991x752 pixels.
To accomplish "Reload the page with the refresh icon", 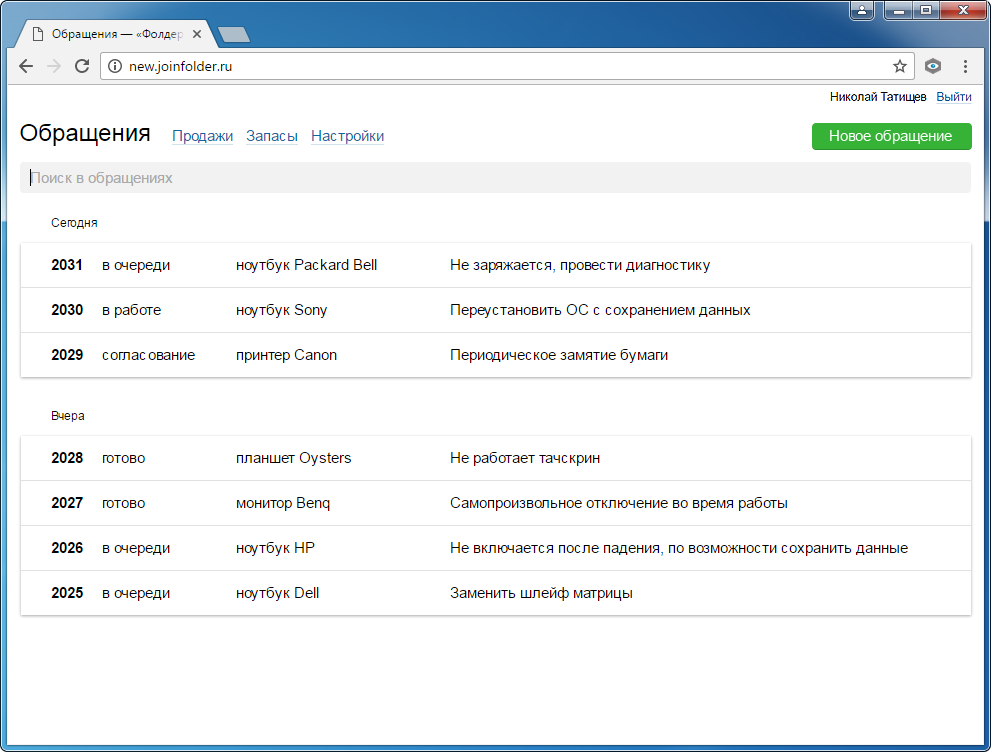I will [82, 67].
